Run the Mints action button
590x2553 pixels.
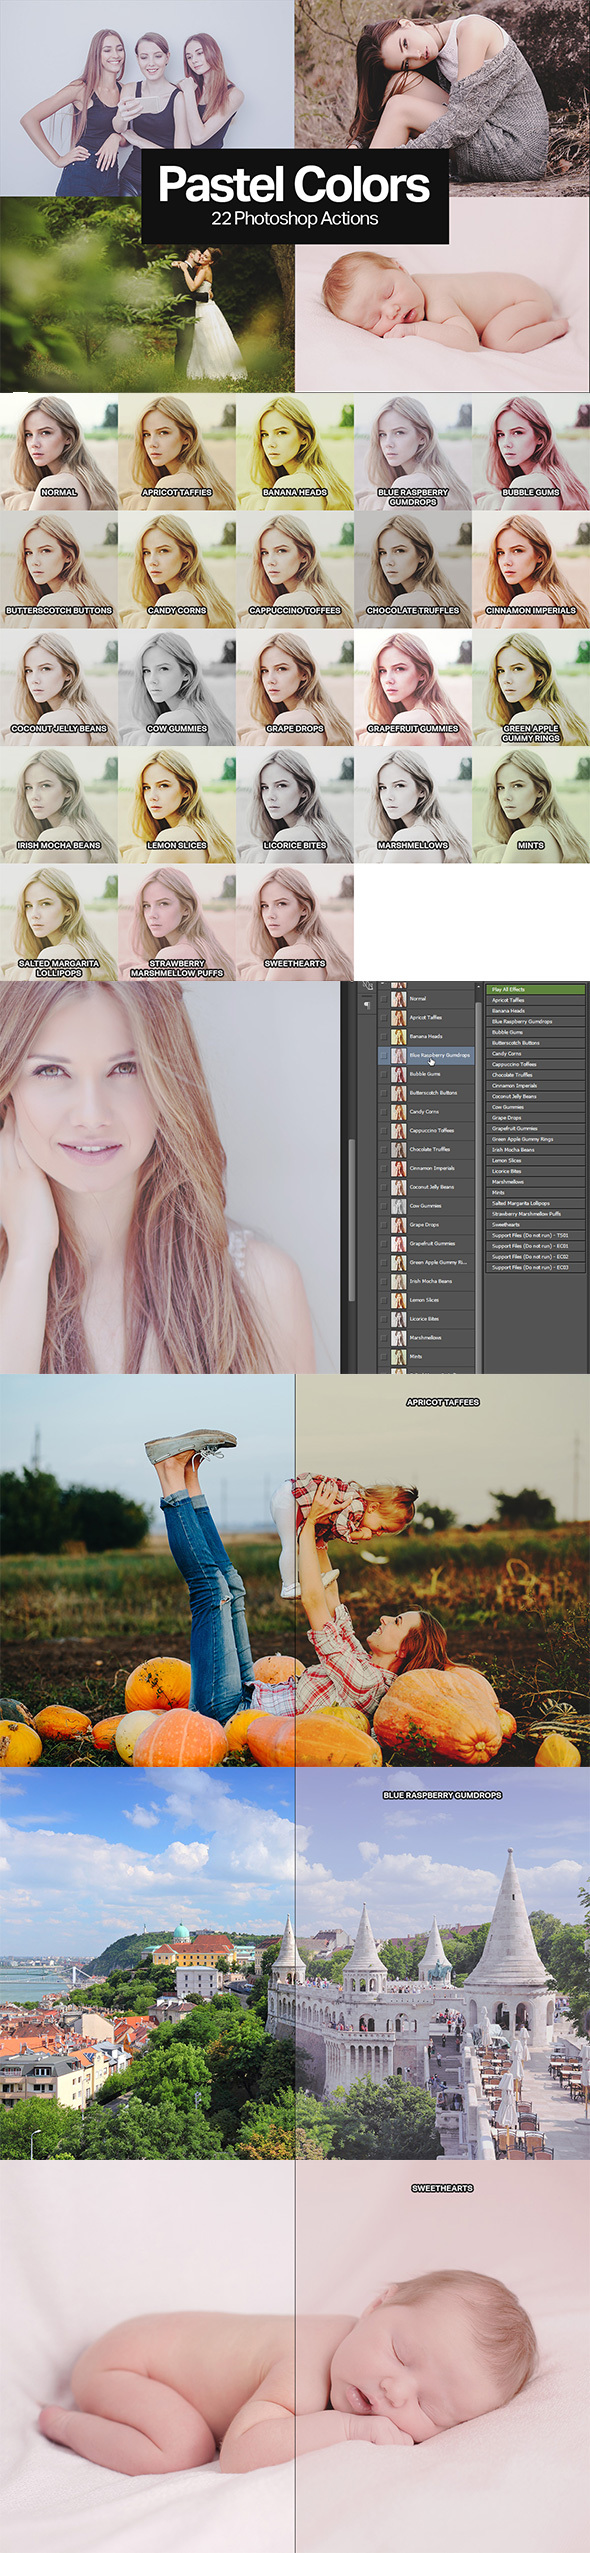pyautogui.click(x=536, y=1192)
